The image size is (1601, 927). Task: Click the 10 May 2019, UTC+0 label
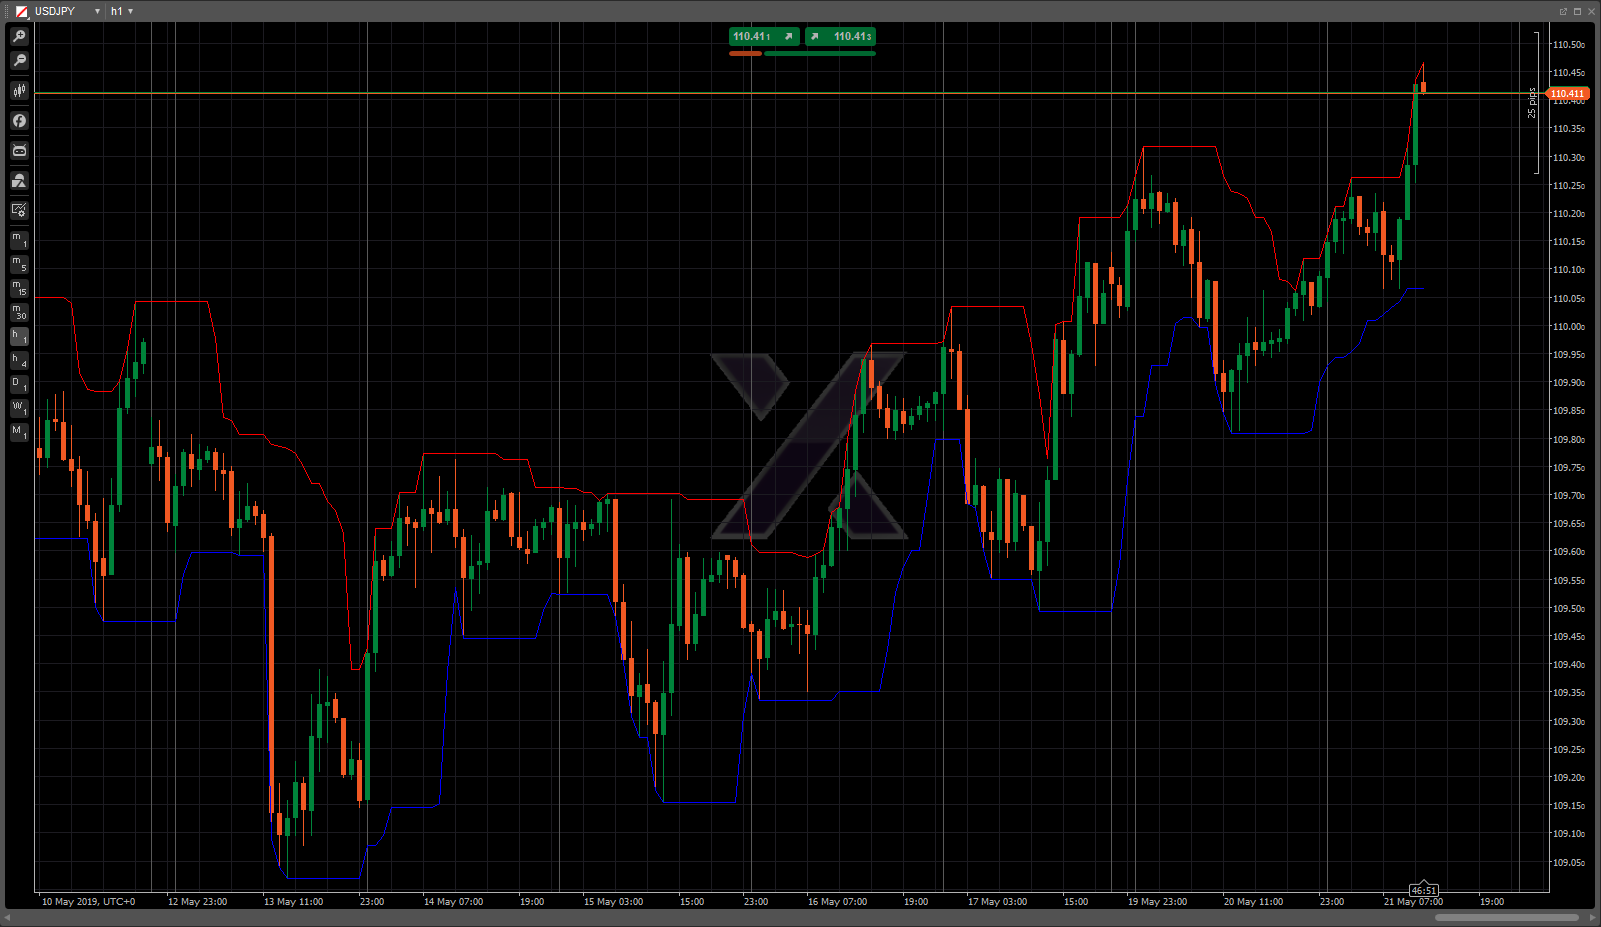(x=88, y=902)
